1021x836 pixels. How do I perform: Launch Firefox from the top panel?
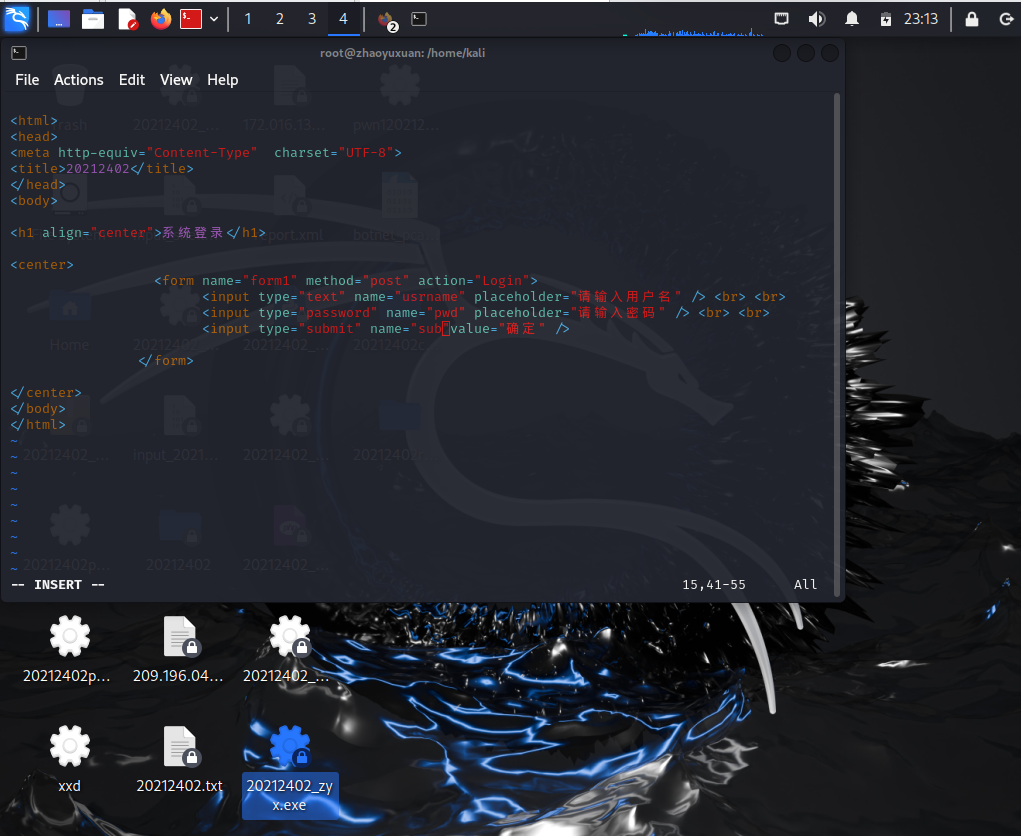click(x=160, y=20)
